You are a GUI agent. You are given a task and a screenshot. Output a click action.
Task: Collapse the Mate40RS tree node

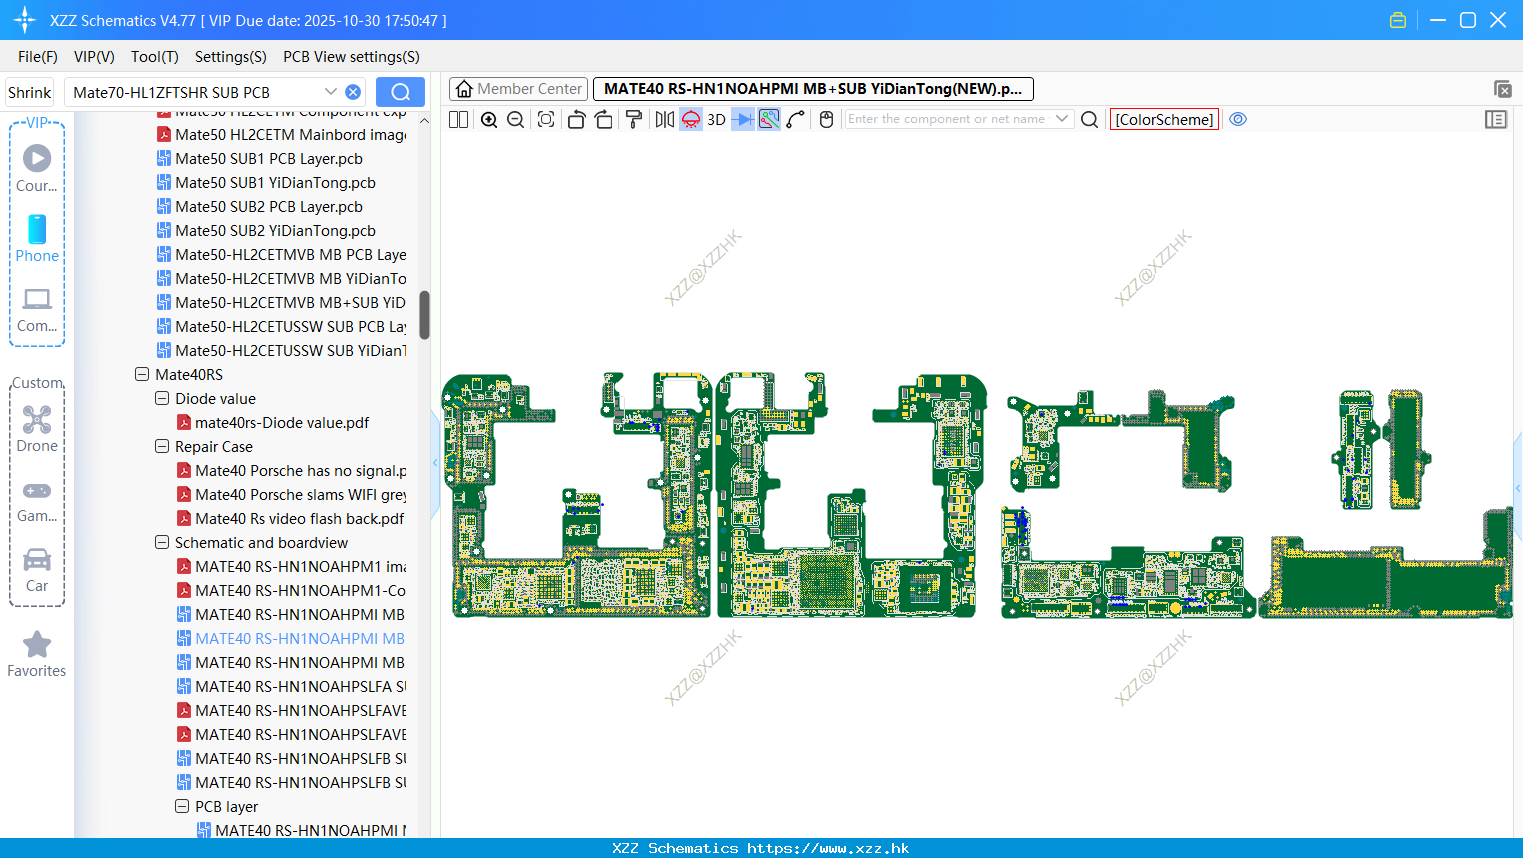point(142,375)
